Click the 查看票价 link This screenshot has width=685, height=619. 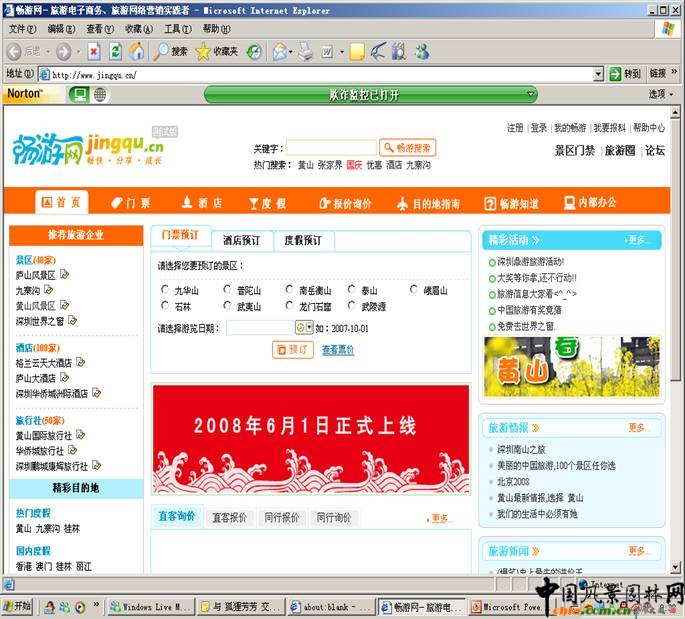coord(337,350)
